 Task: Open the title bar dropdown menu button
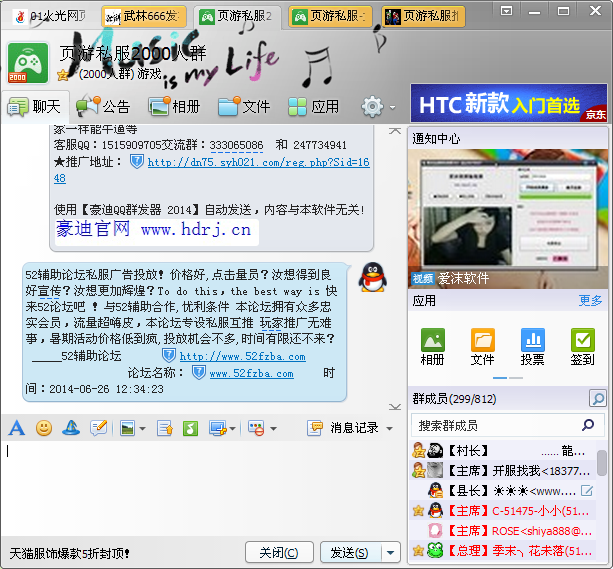click(x=506, y=11)
